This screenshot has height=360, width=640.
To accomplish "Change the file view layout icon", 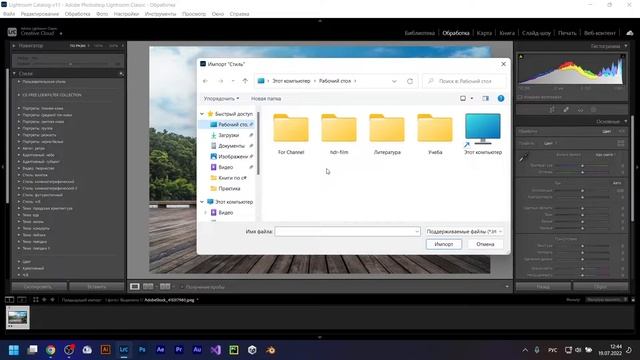I will (x=463, y=98).
